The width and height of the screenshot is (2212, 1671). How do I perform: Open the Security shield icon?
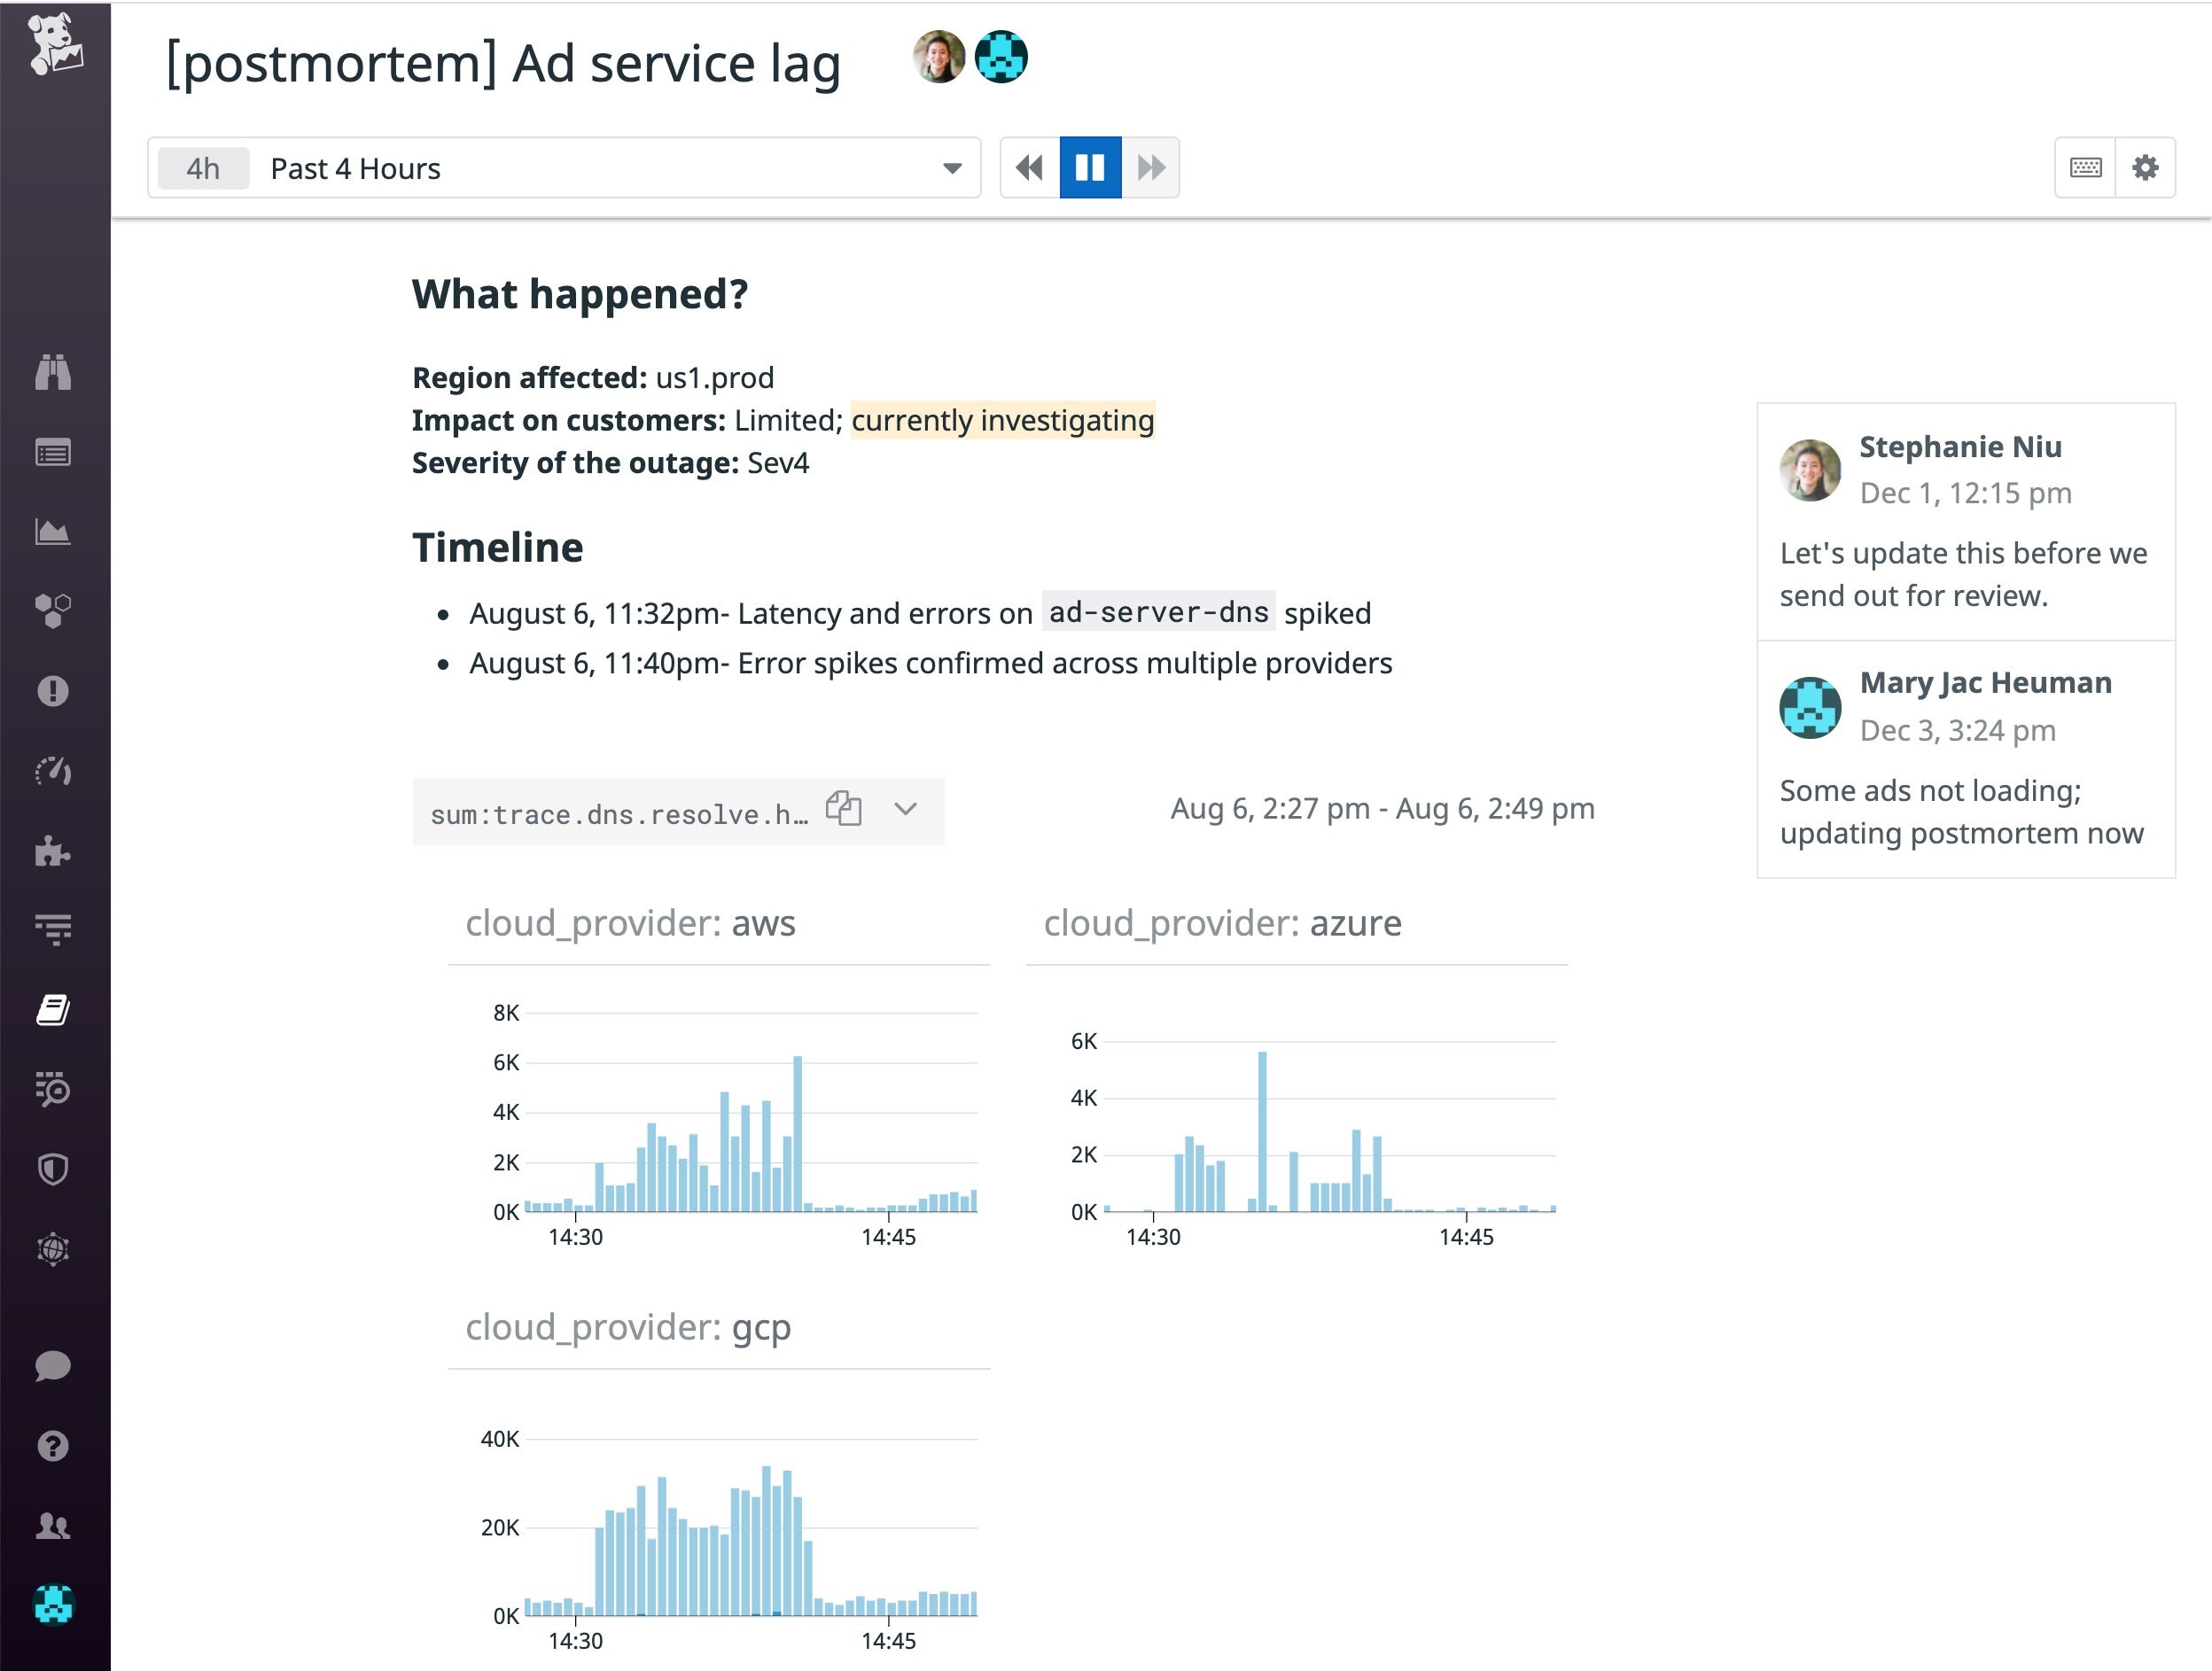(x=53, y=1169)
